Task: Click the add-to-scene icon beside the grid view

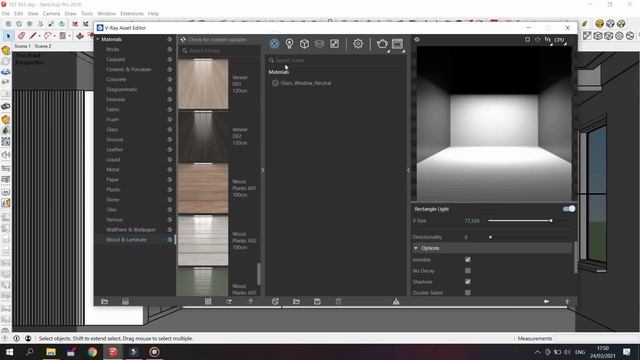Action: pos(229,301)
